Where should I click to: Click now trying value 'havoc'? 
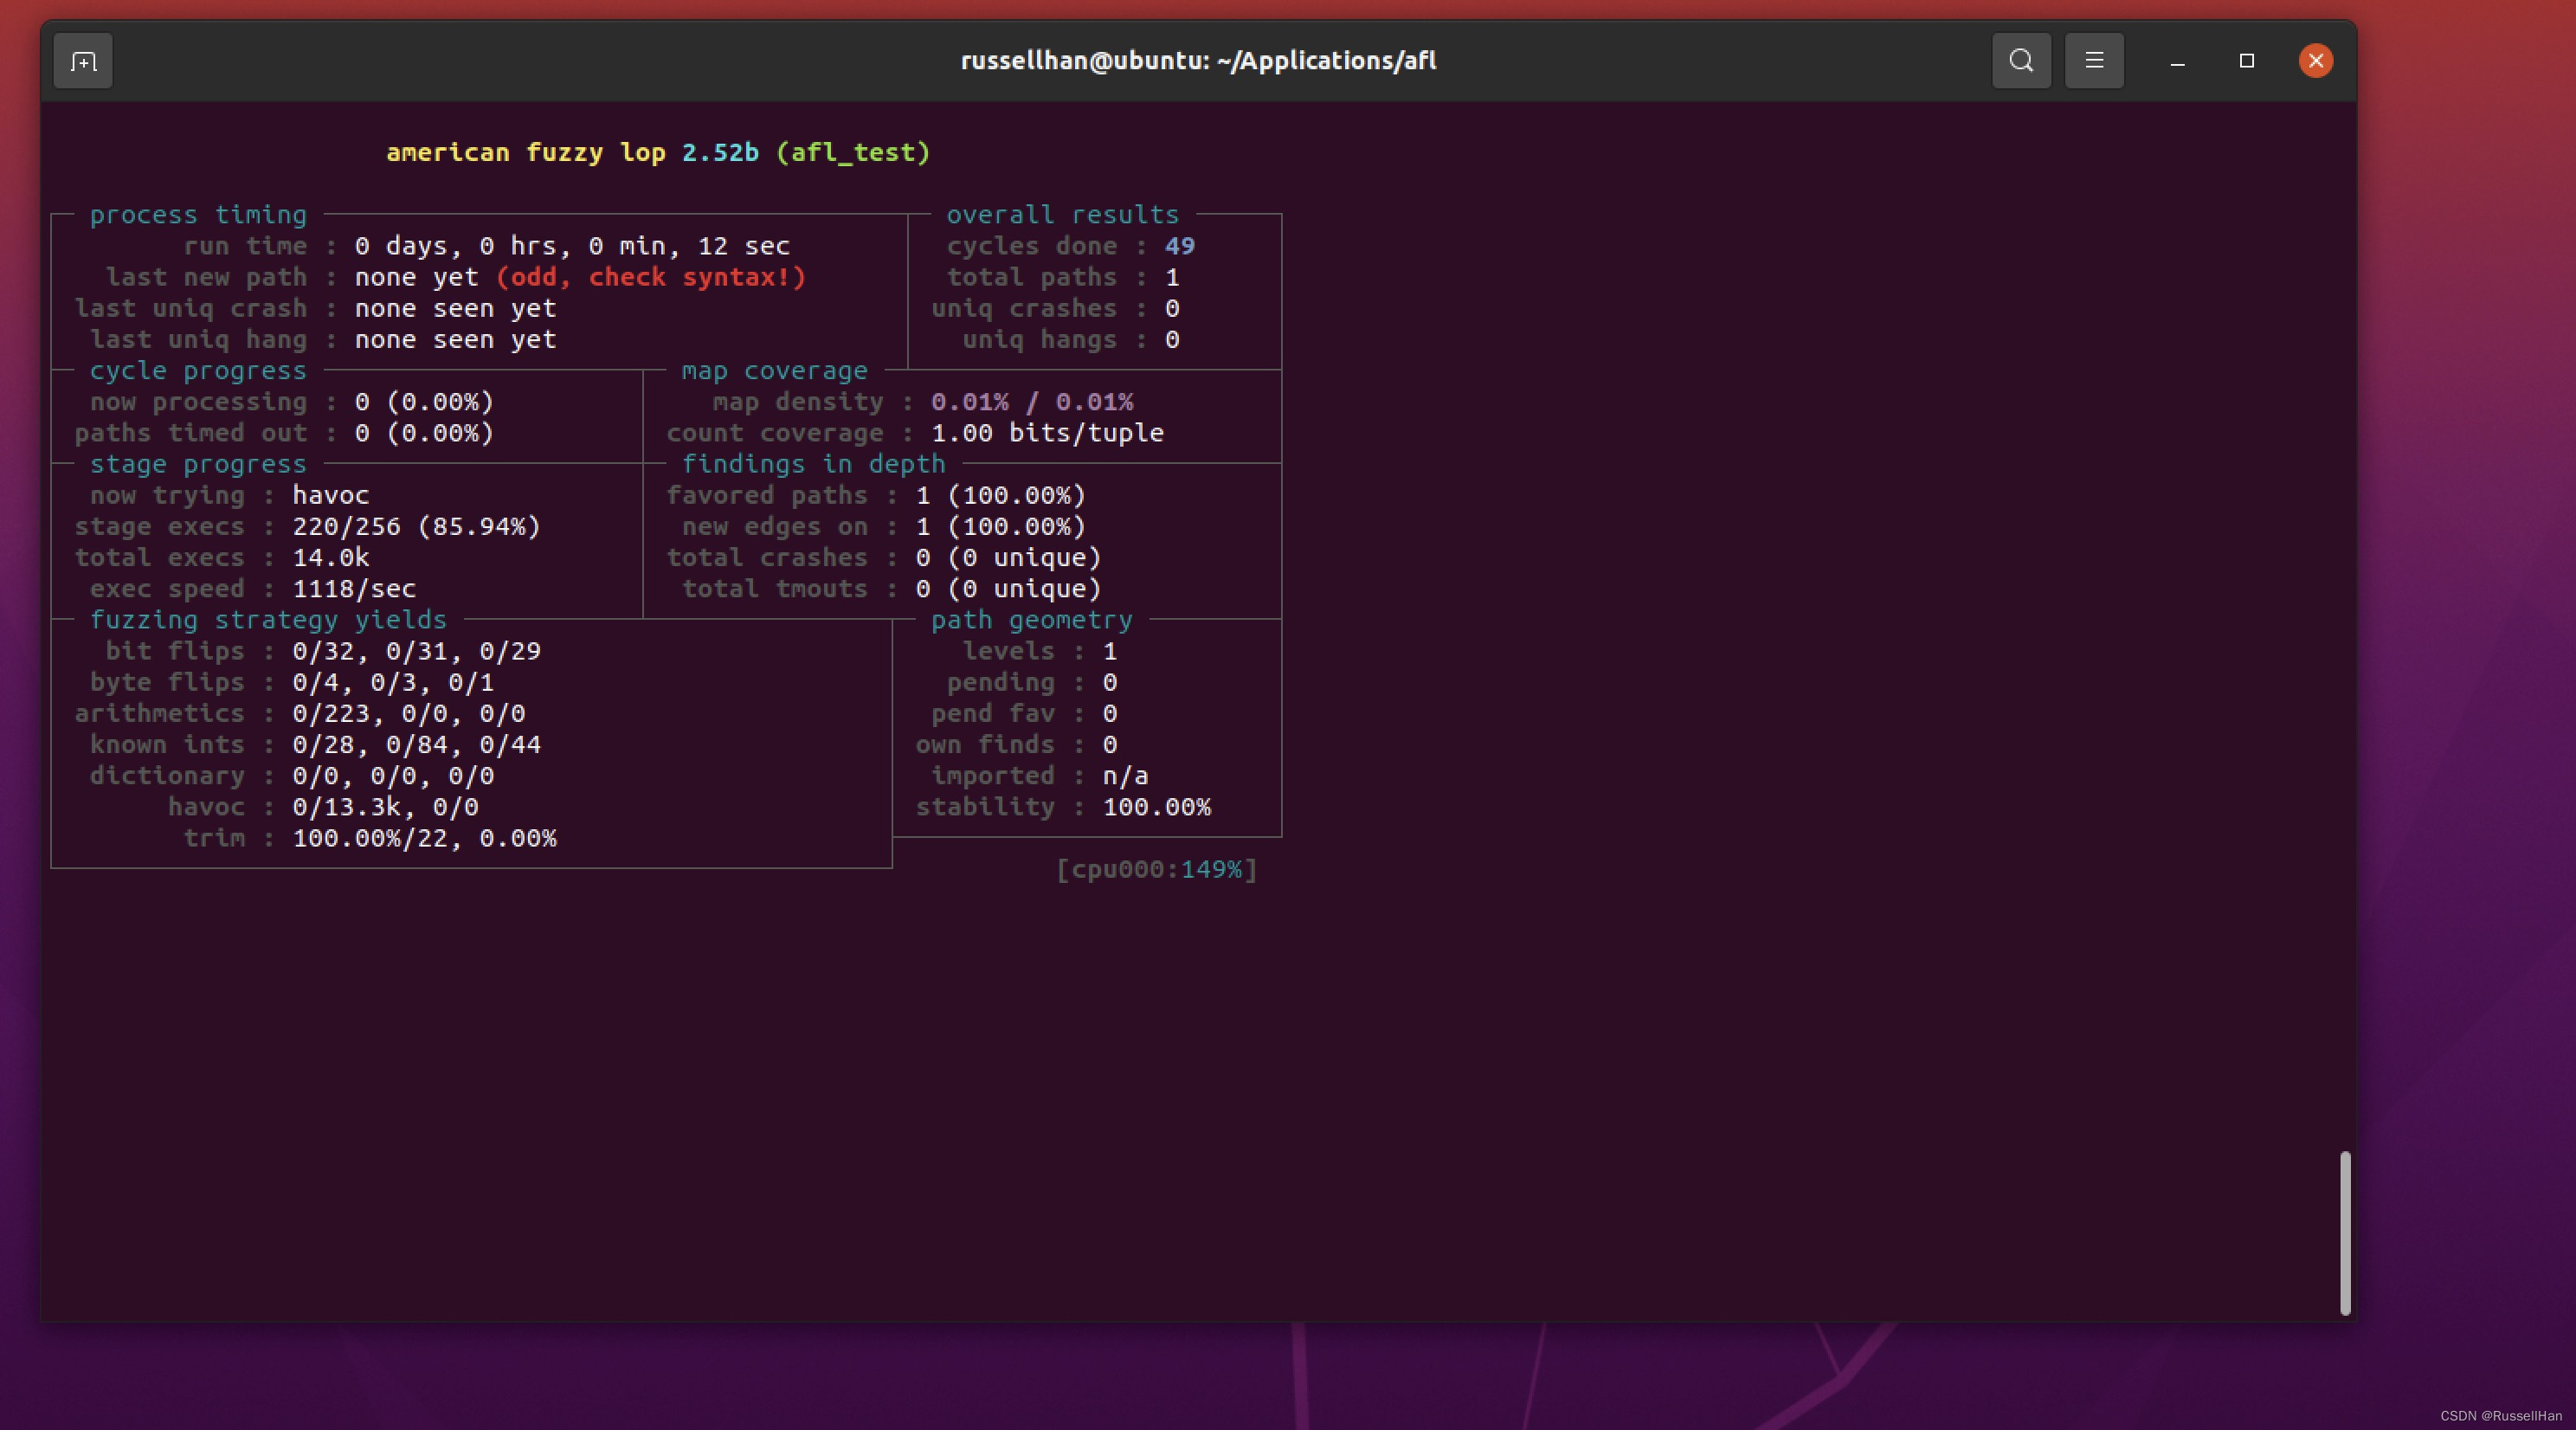point(331,495)
